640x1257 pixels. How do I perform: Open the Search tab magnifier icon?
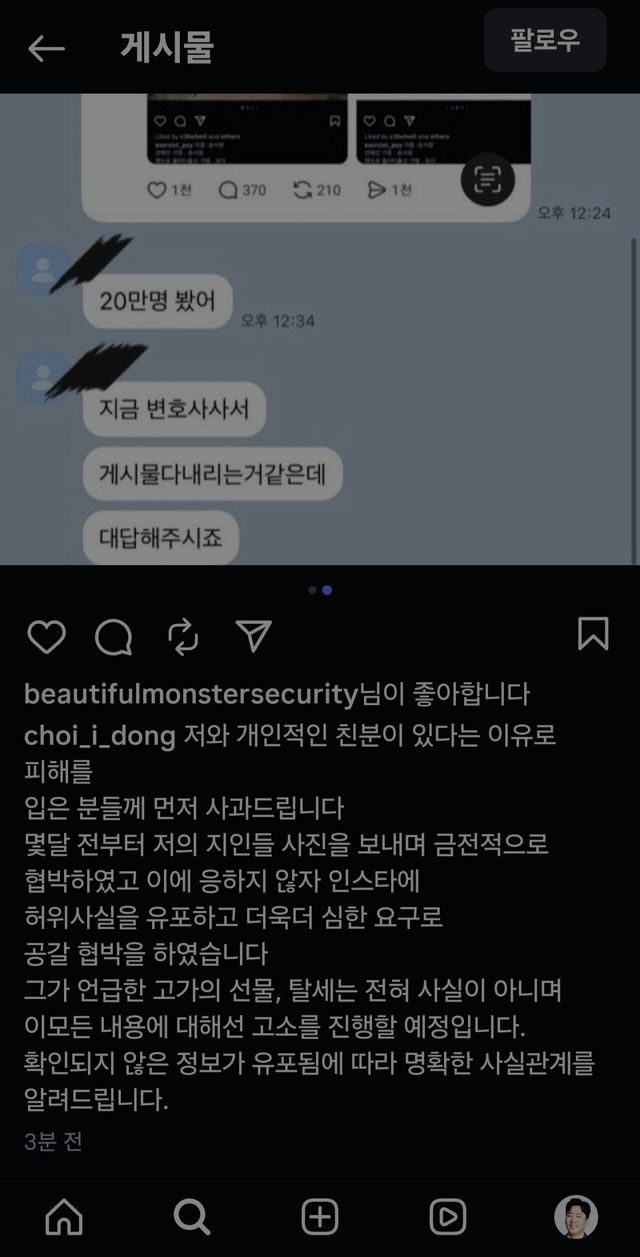tap(192, 1217)
